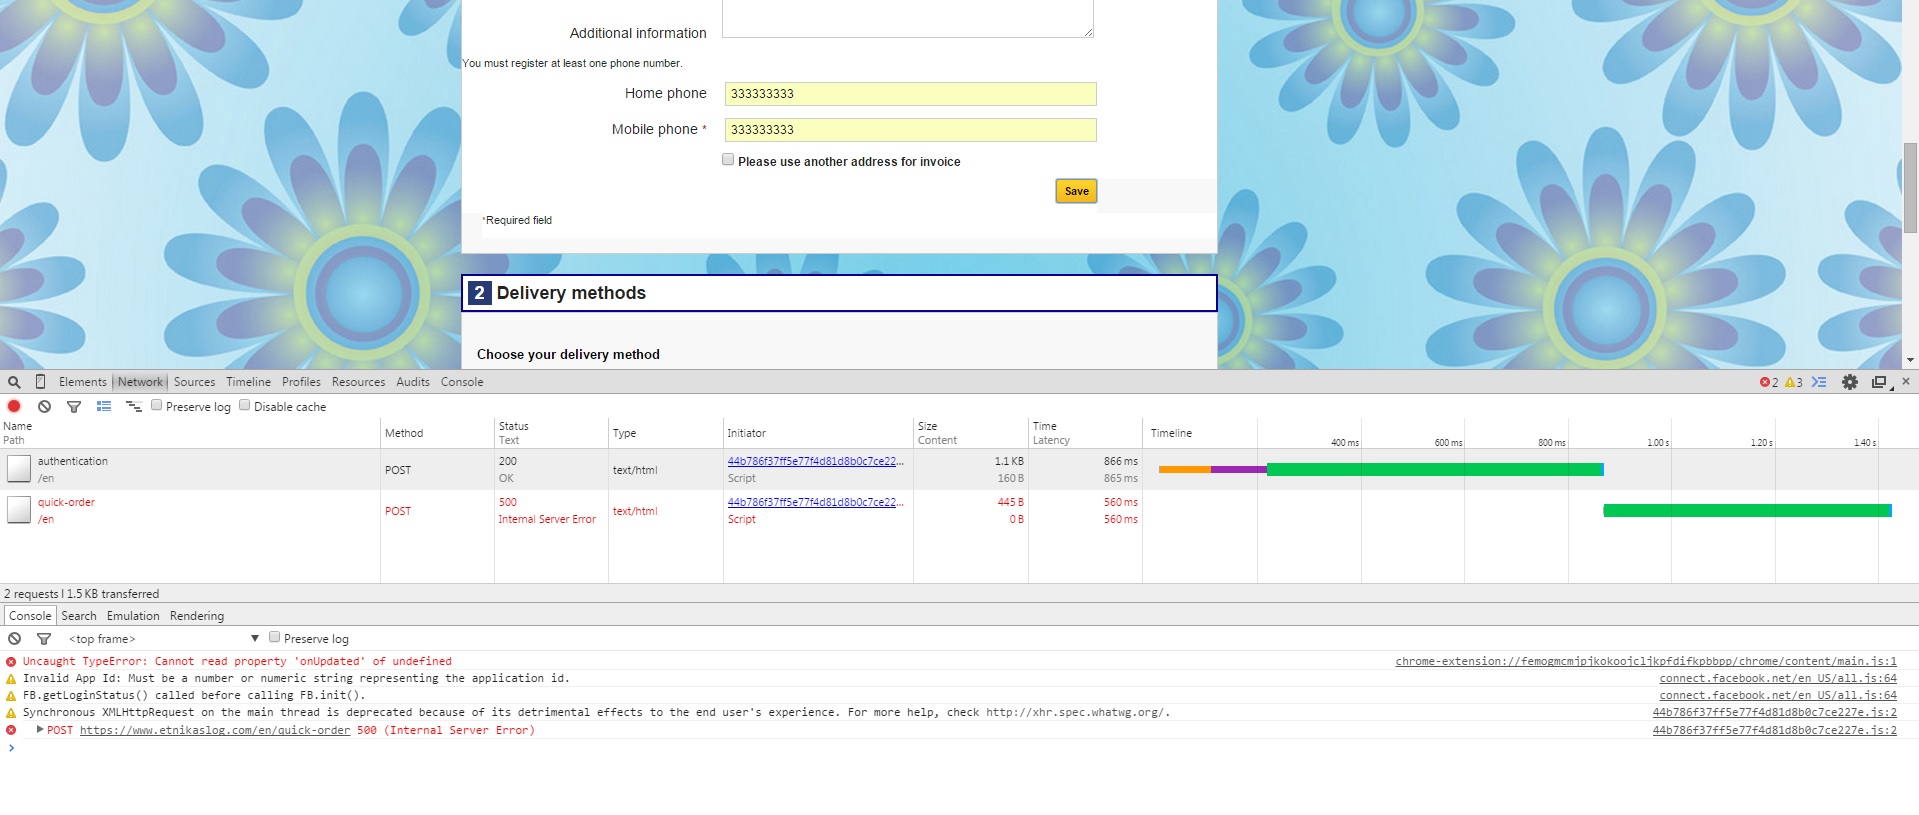Screen dimensions: 1919x815
Task: Click the red network record button
Action: click(14, 406)
